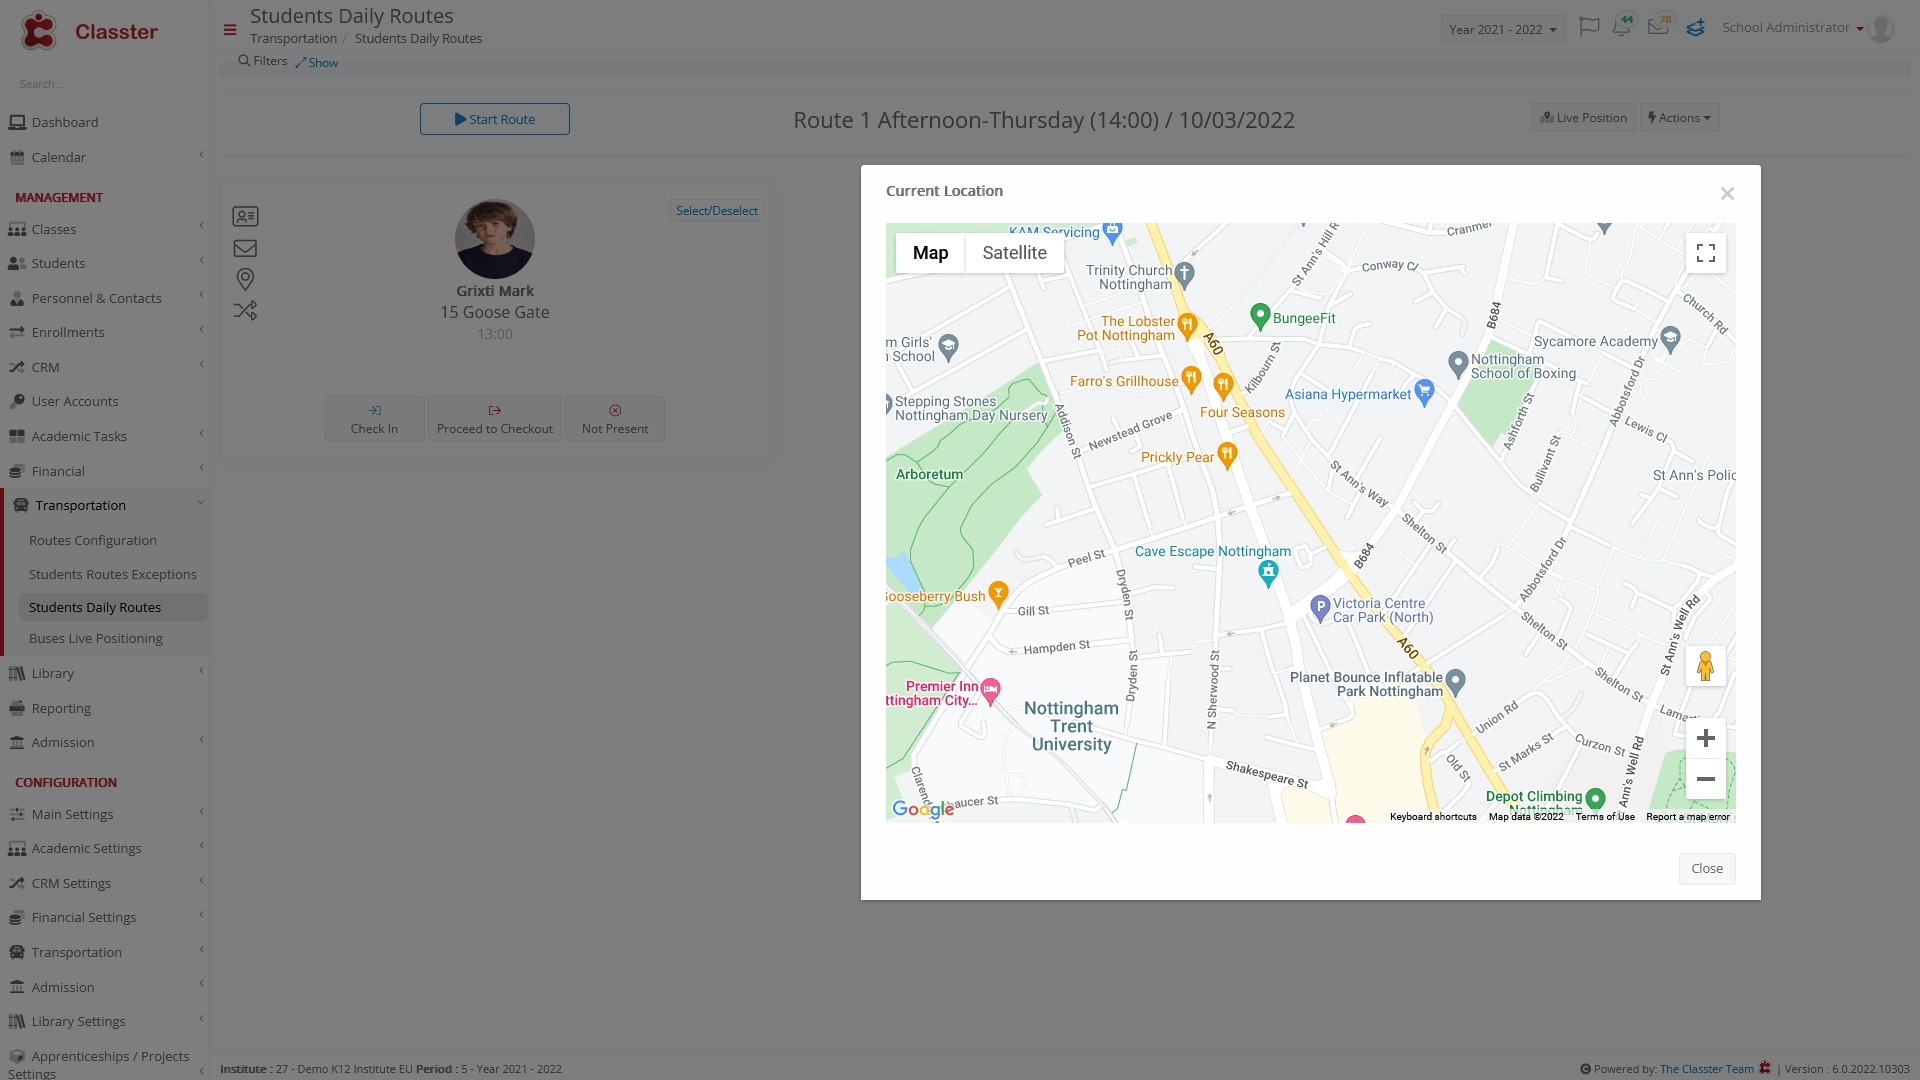Click Close button in dialog
Image resolution: width=1920 pixels, height=1080 pixels.
(1706, 868)
